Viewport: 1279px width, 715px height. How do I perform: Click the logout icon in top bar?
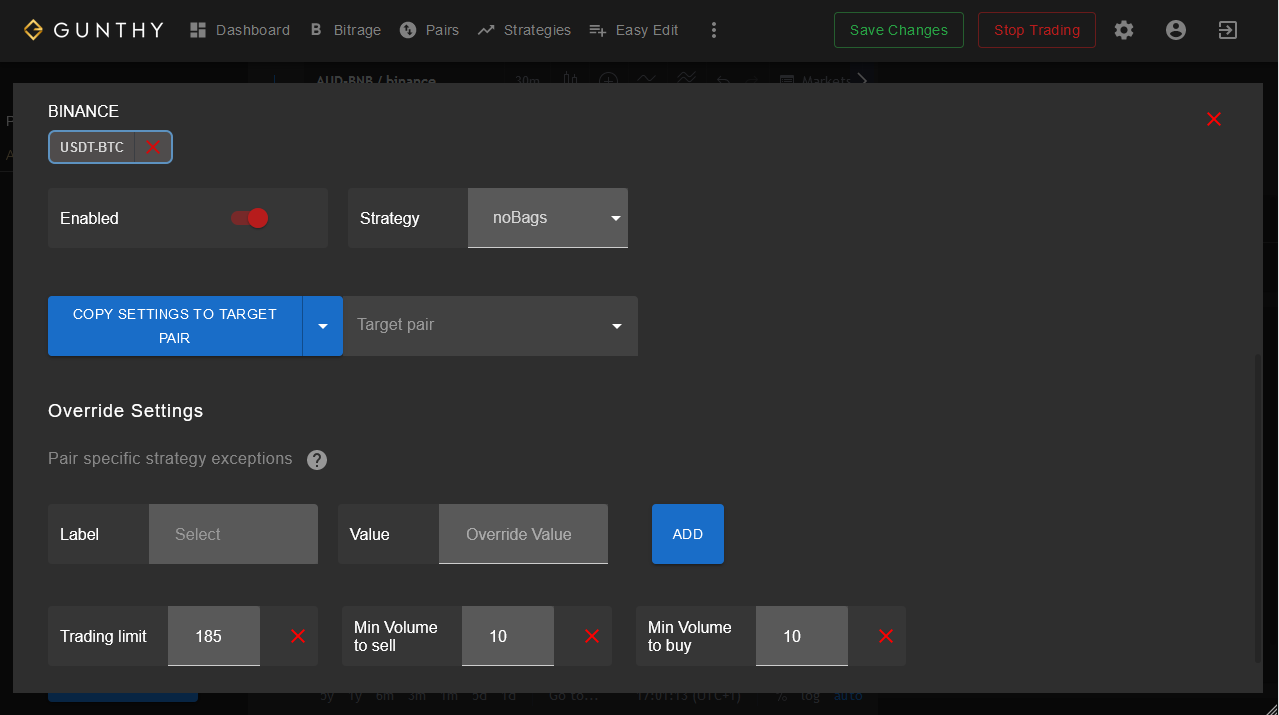click(1228, 30)
